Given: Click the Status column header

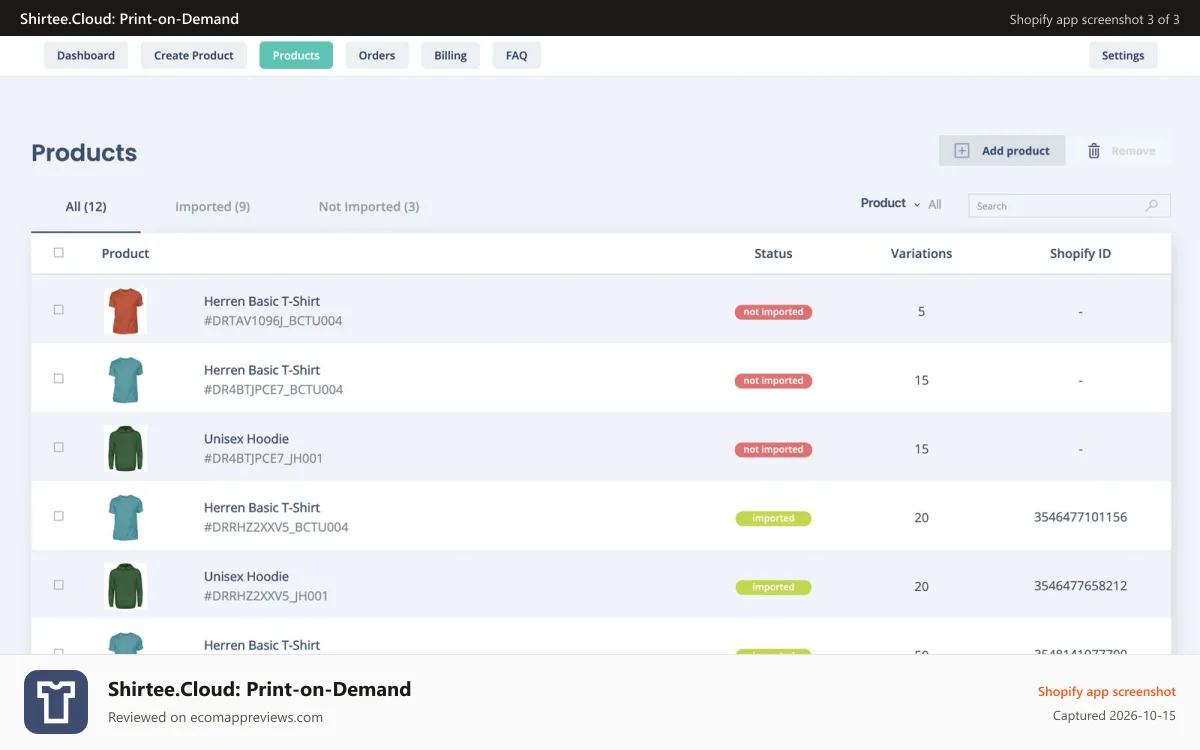Looking at the screenshot, I should [x=773, y=254].
